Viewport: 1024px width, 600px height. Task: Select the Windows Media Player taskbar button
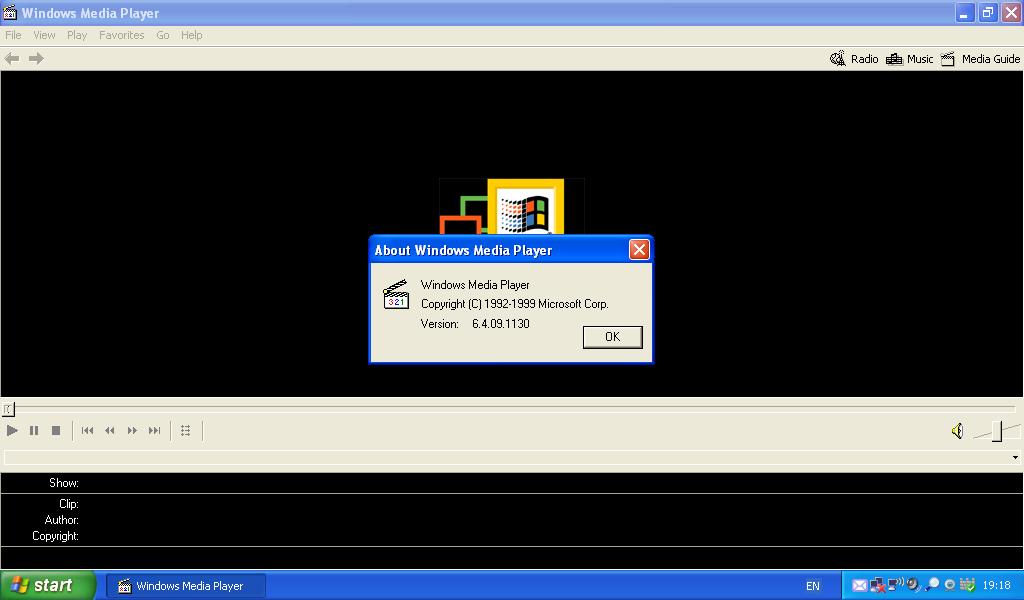[x=185, y=584]
